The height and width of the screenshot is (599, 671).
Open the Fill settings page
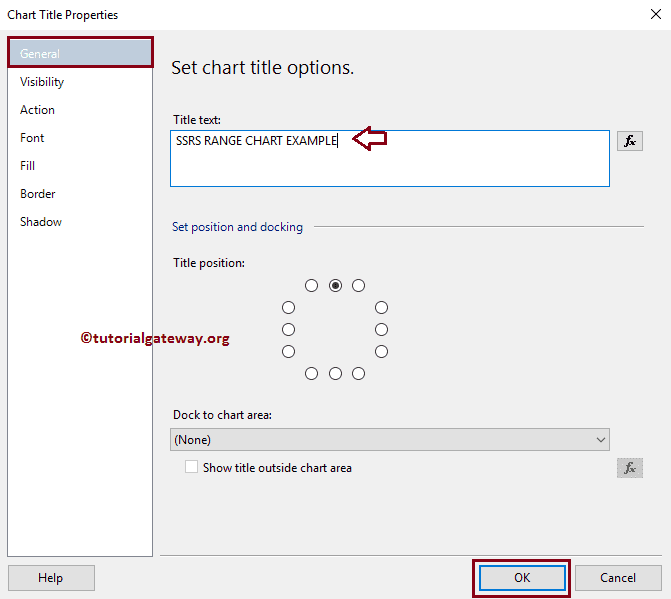tap(28, 166)
